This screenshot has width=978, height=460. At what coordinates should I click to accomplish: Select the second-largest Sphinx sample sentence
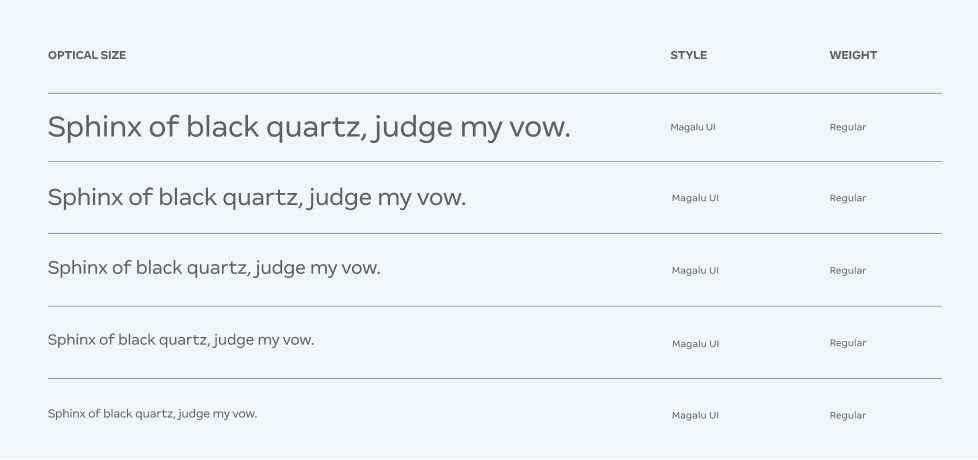tap(257, 198)
